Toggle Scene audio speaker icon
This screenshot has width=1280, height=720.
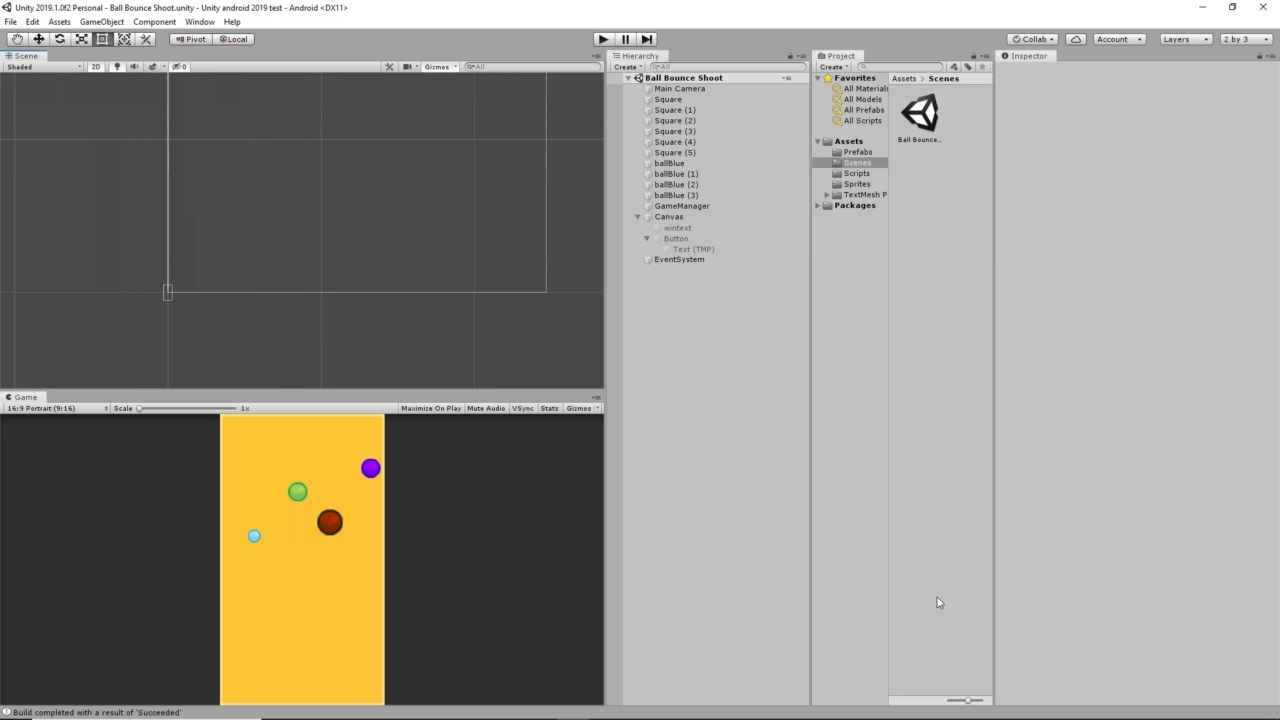pyautogui.click(x=134, y=67)
